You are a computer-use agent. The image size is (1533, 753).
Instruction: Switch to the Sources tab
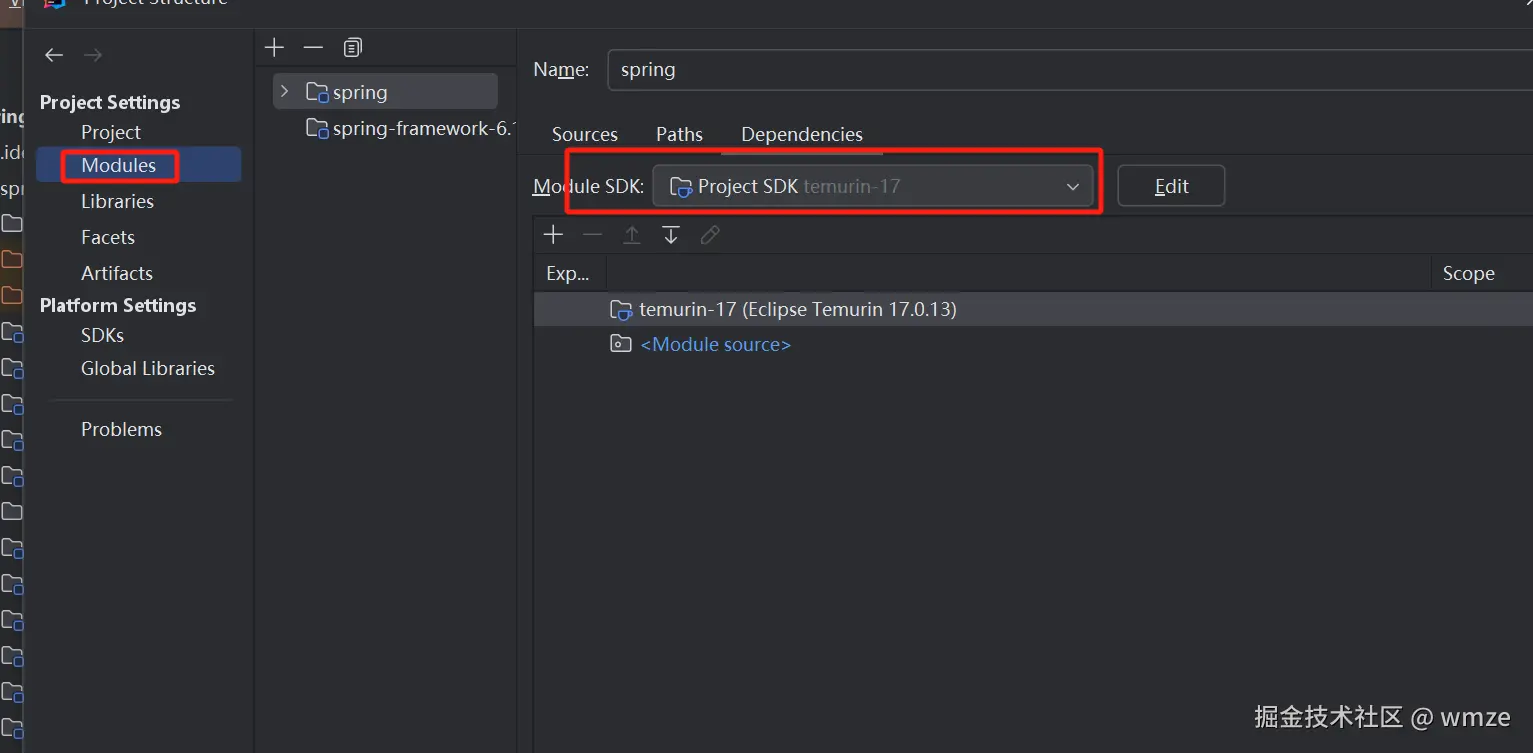(585, 134)
